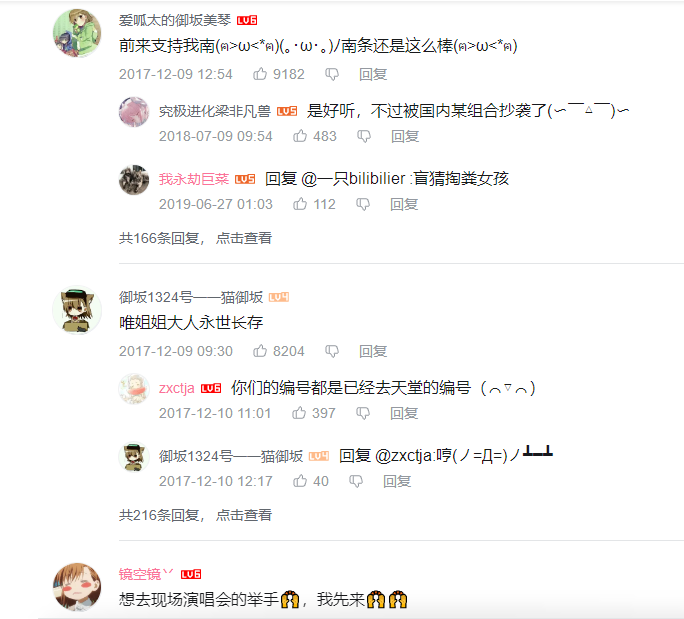Like the reply with 483 likes
Image resolution: width=684 pixels, height=619 pixels.
[300, 136]
